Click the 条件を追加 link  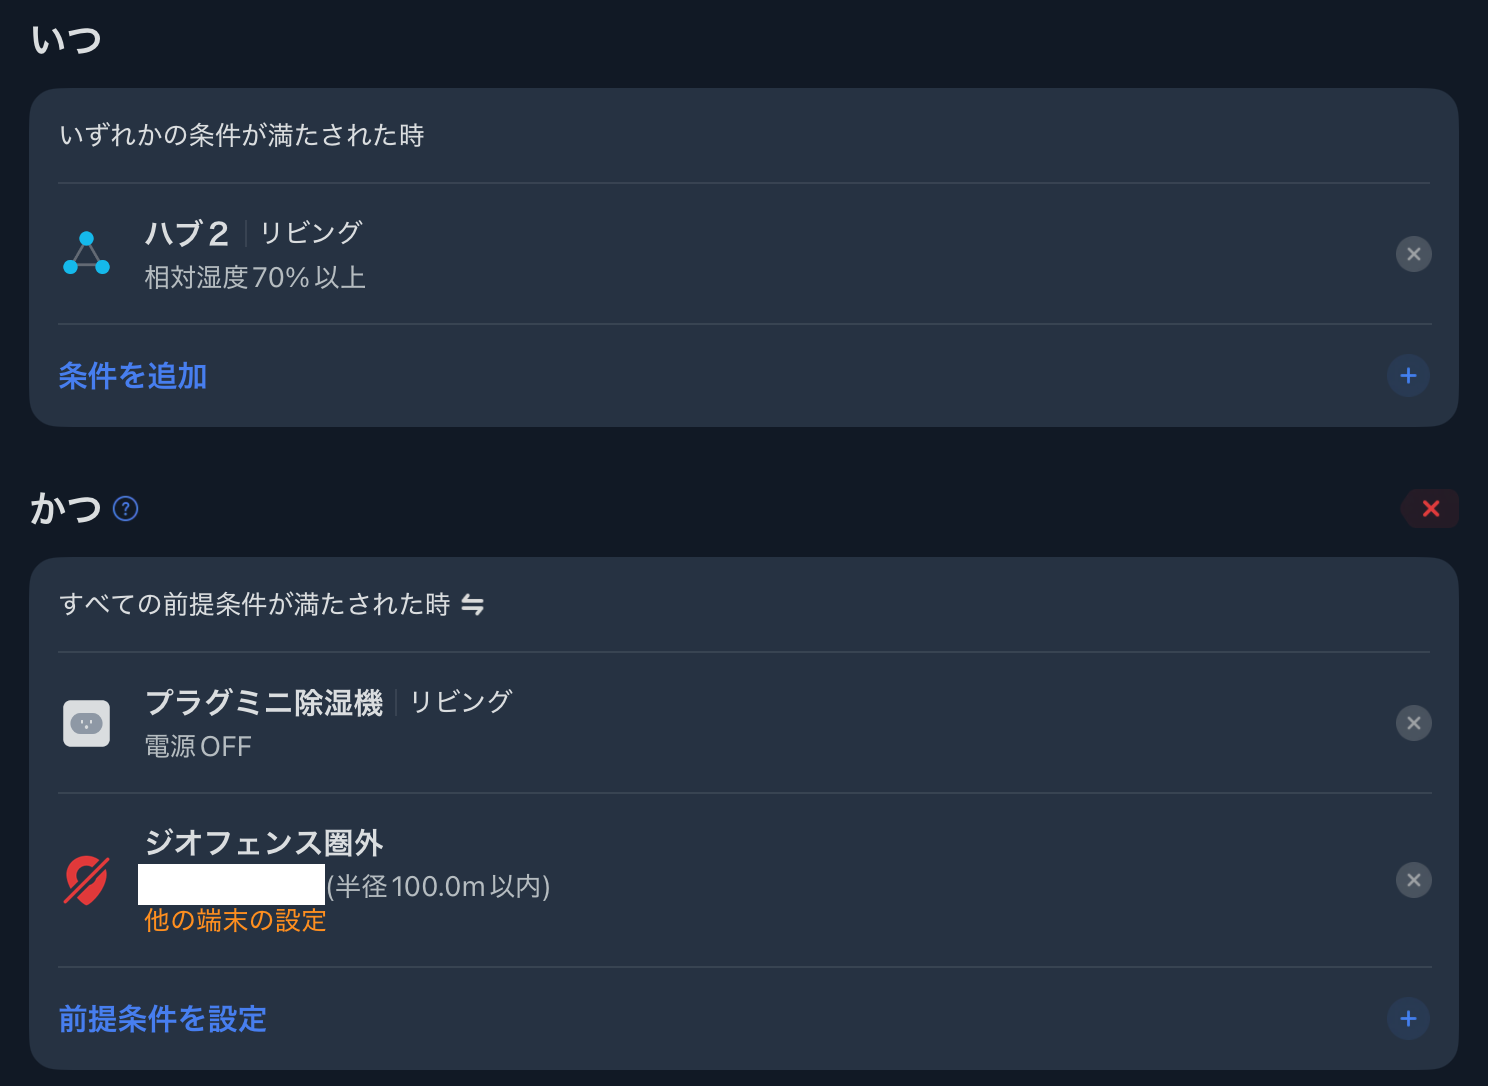pos(133,376)
